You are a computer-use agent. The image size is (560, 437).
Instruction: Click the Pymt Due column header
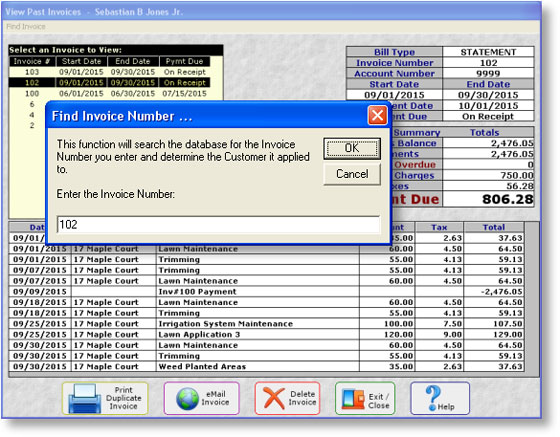(x=184, y=61)
